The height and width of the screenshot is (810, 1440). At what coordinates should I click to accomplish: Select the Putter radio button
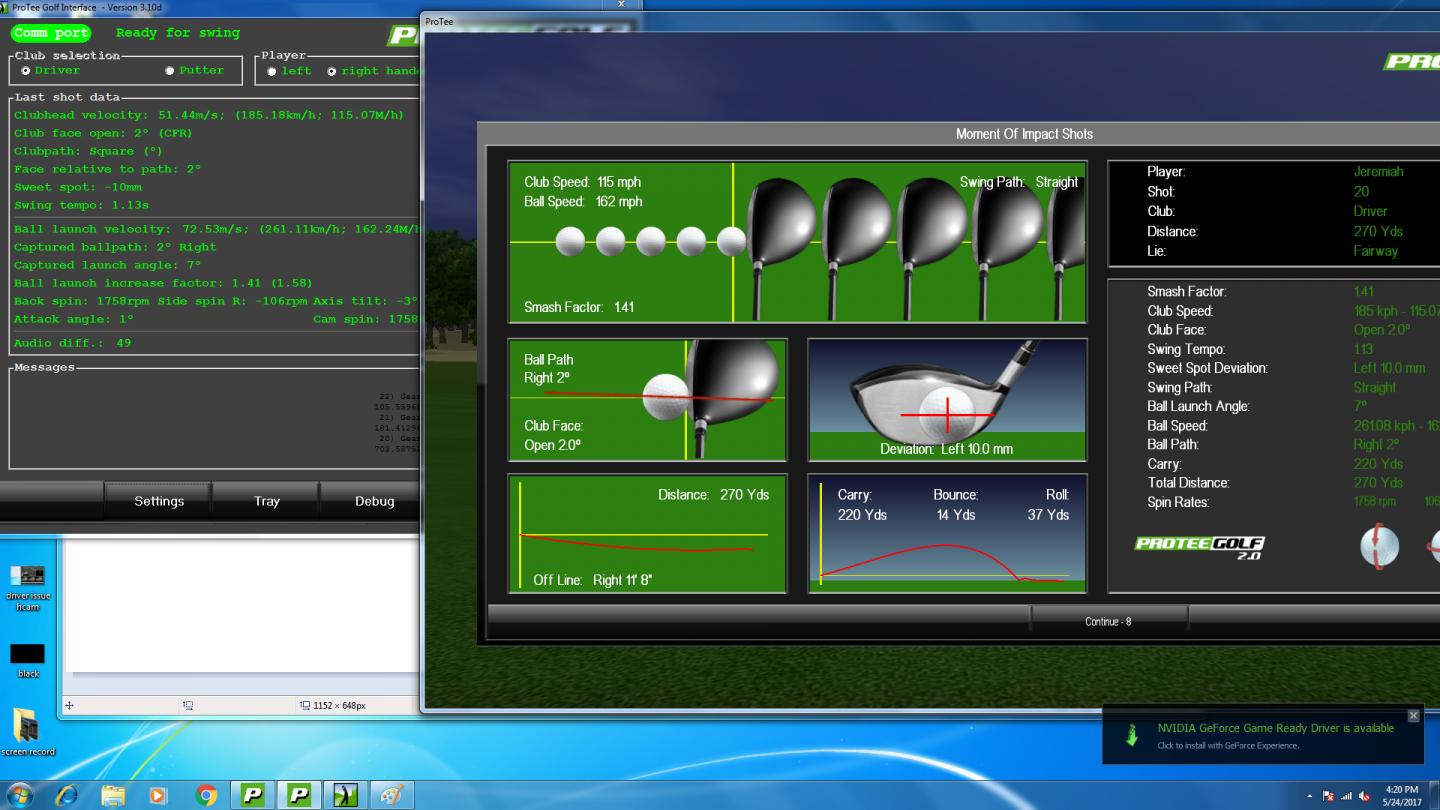(x=170, y=71)
